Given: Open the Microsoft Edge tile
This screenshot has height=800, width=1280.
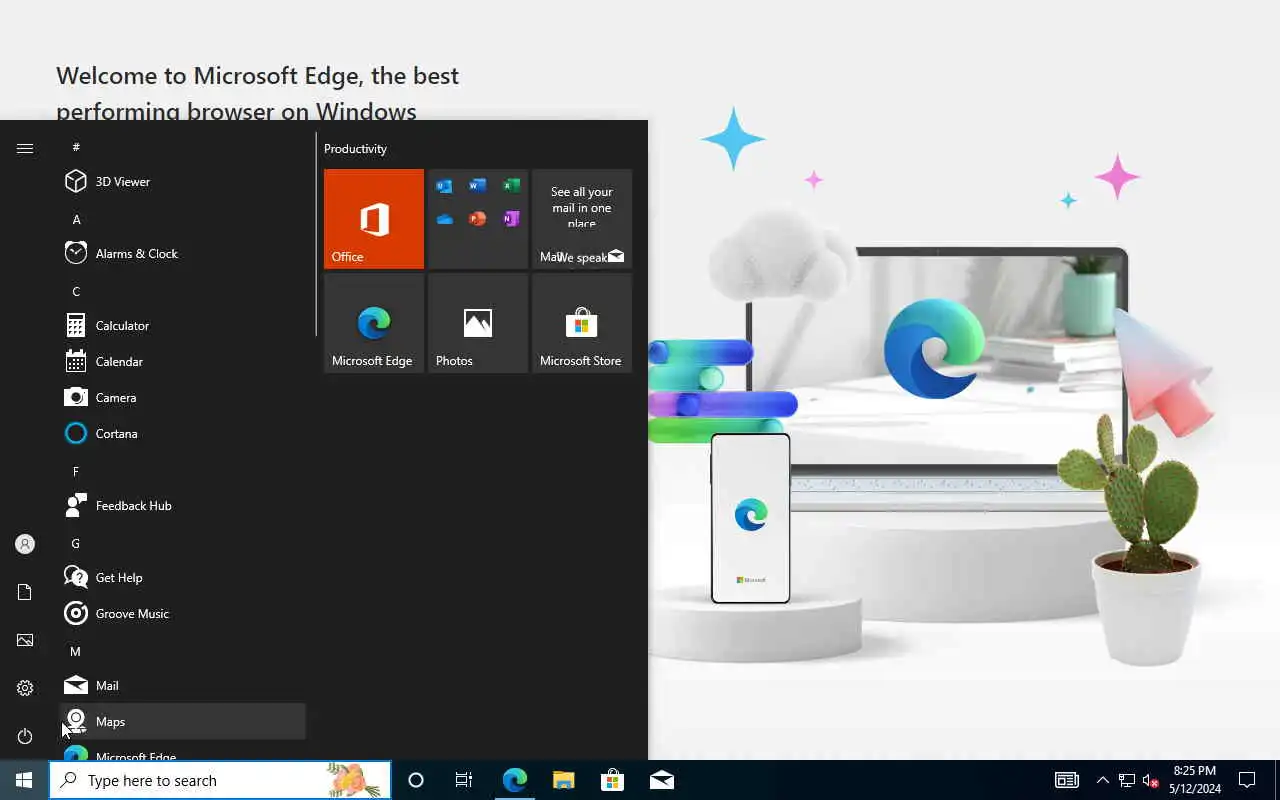Looking at the screenshot, I should click(x=374, y=323).
